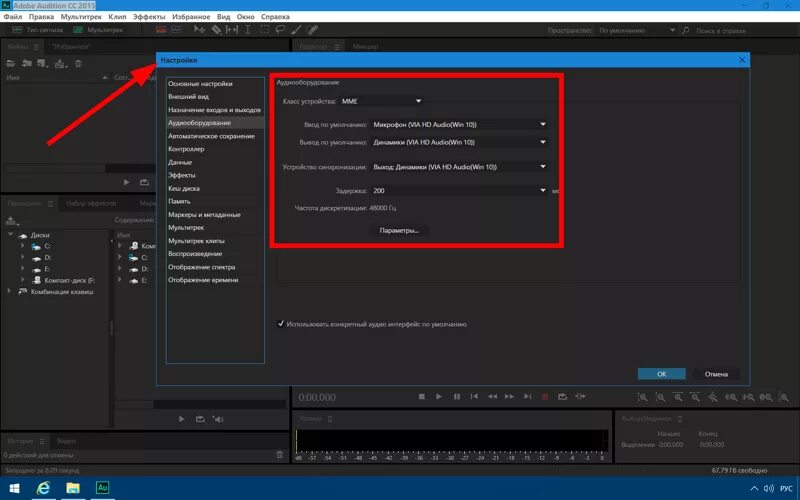The height and width of the screenshot is (500, 800).
Task: Toggle auto-play speaker icon in Media Browser
Action: [218, 419]
